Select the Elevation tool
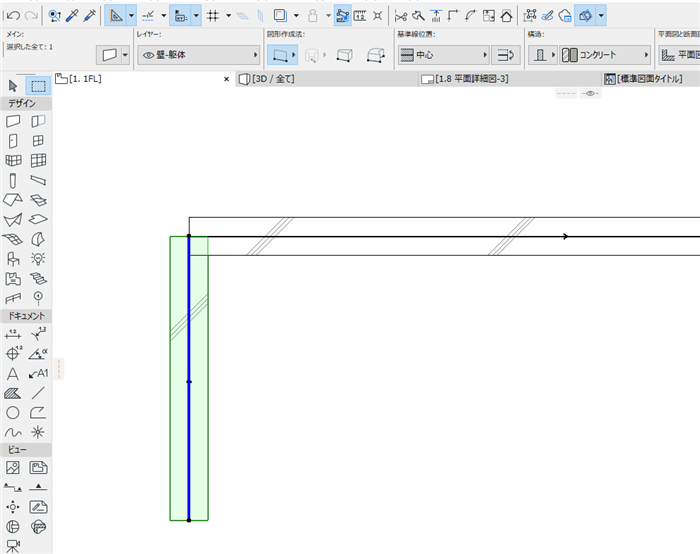 [38, 487]
